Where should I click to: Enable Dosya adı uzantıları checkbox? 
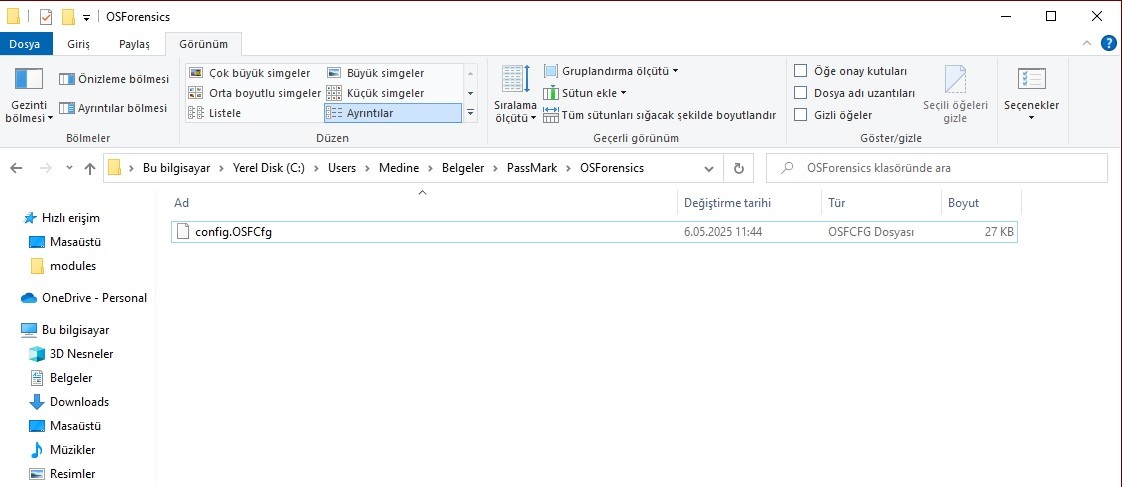tap(801, 93)
